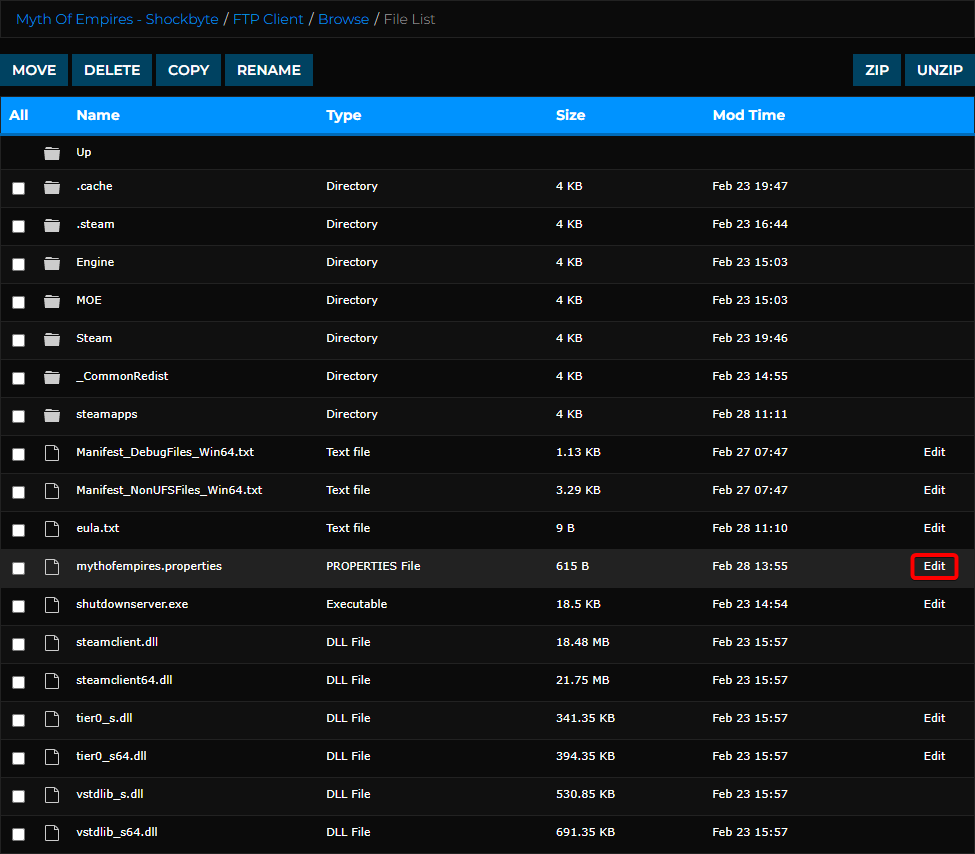Click the file icon for shutdownserver.exe
The height and width of the screenshot is (854, 975).
52,604
